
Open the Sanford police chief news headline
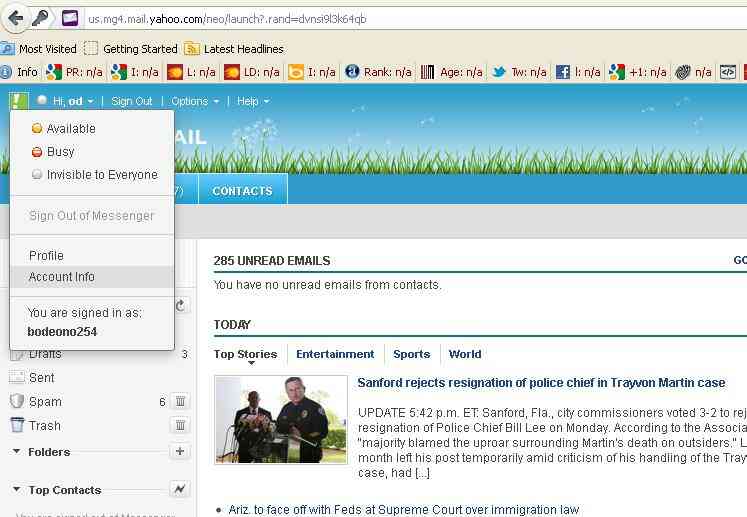coord(541,383)
